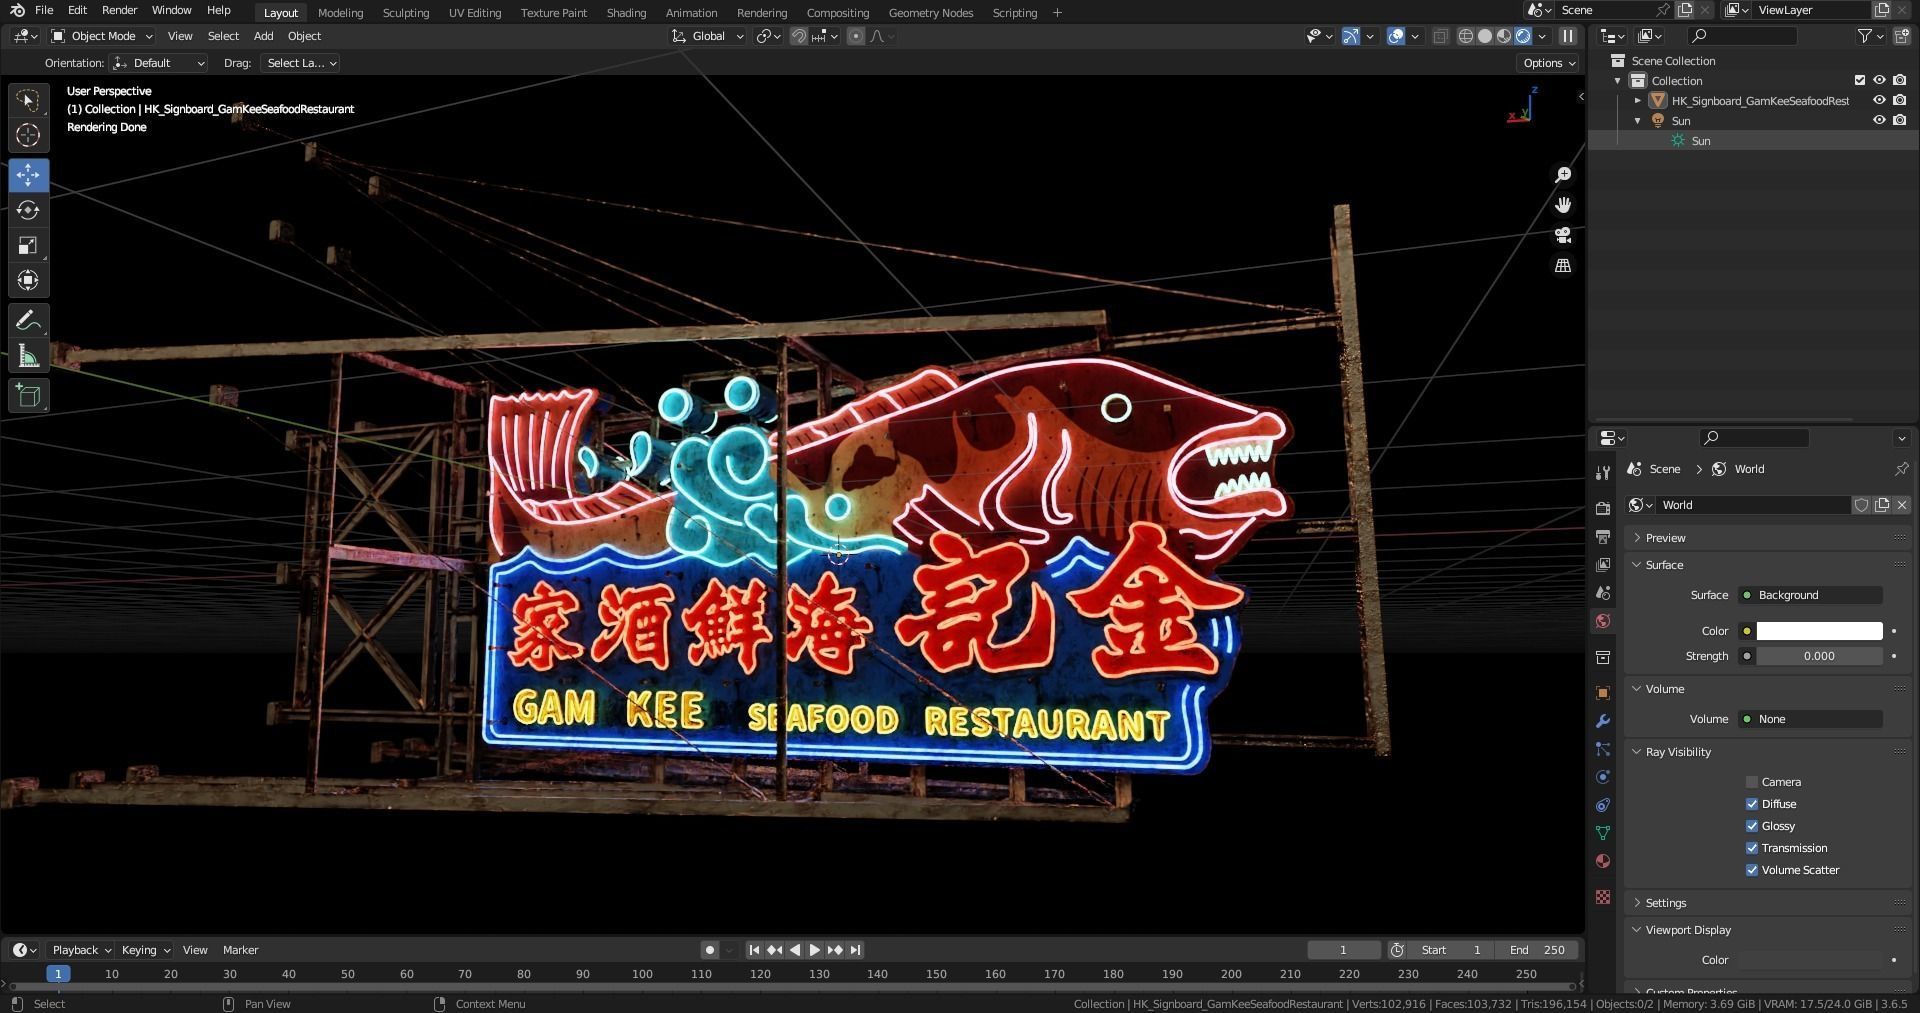Screen dimensions: 1920x1013
Task: Click the Strength value slider
Action: 1819,656
